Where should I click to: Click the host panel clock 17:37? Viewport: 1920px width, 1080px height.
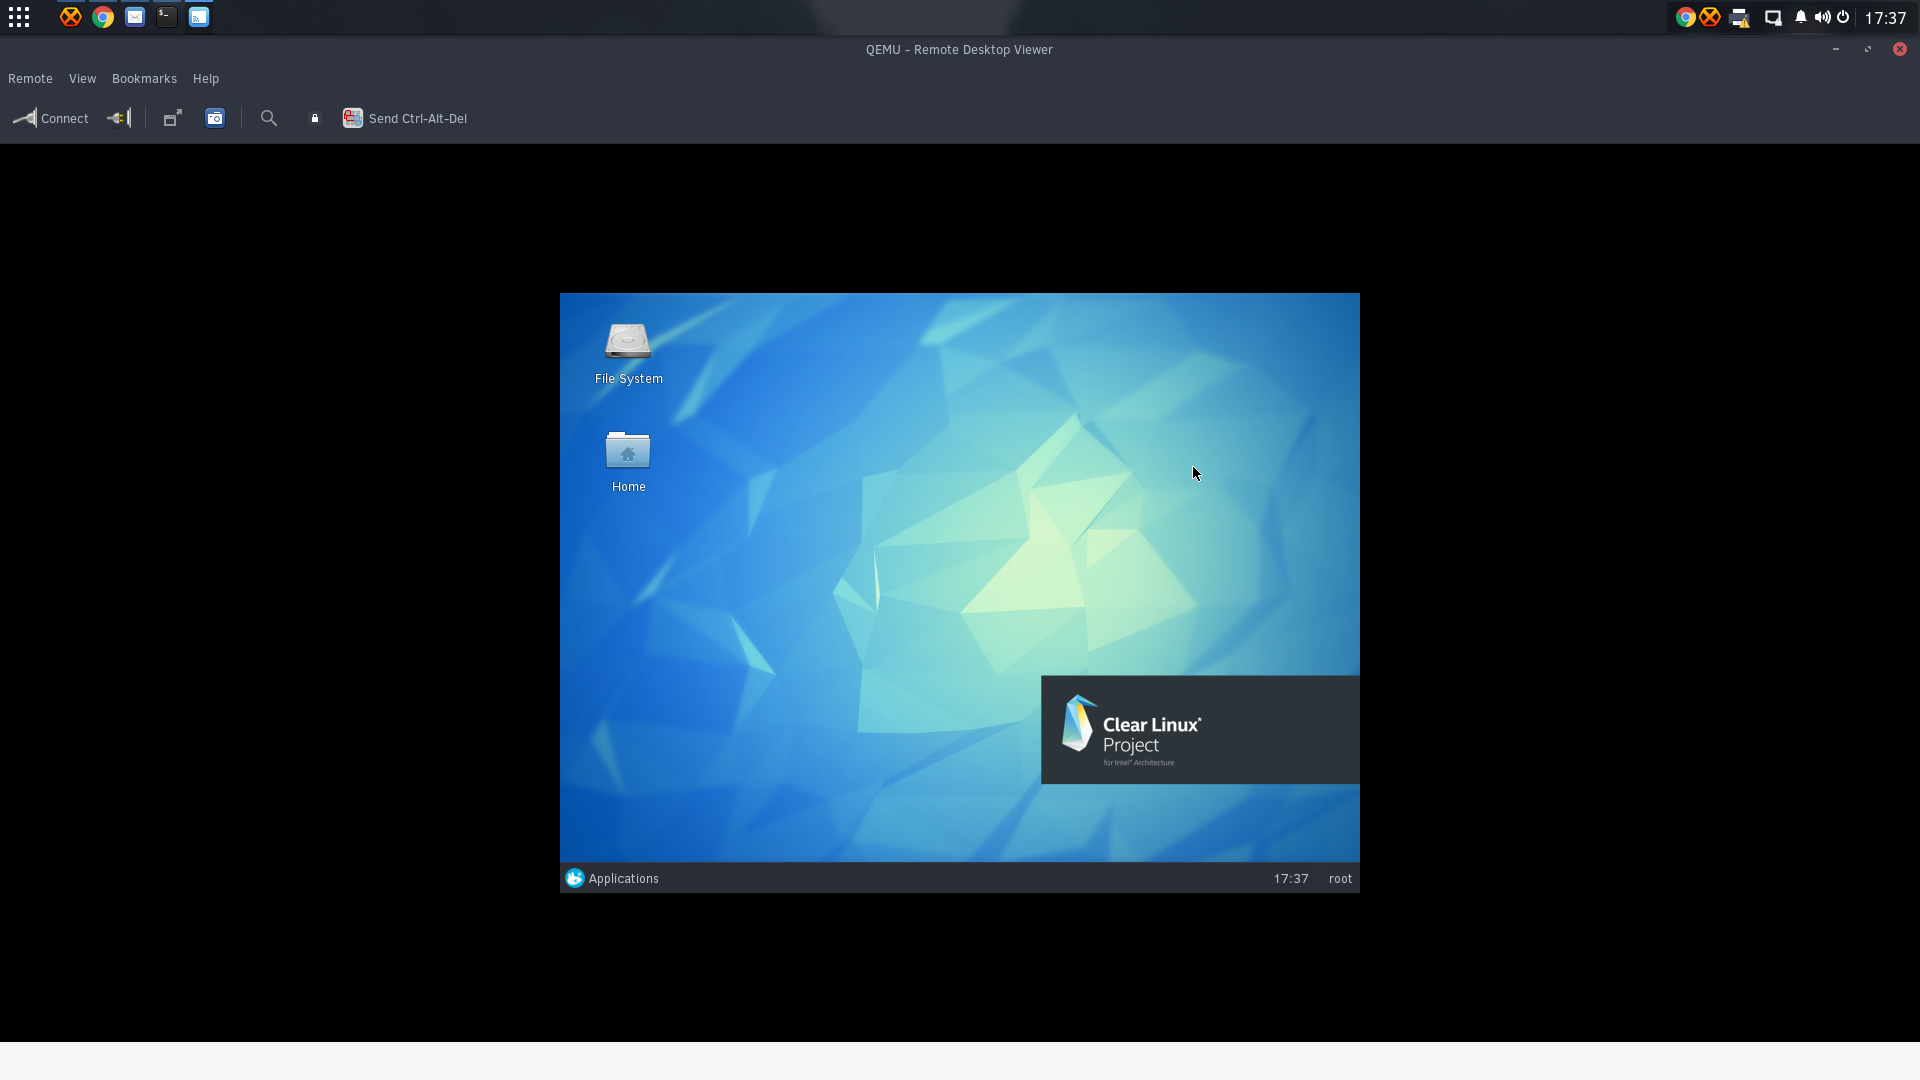coord(1885,18)
